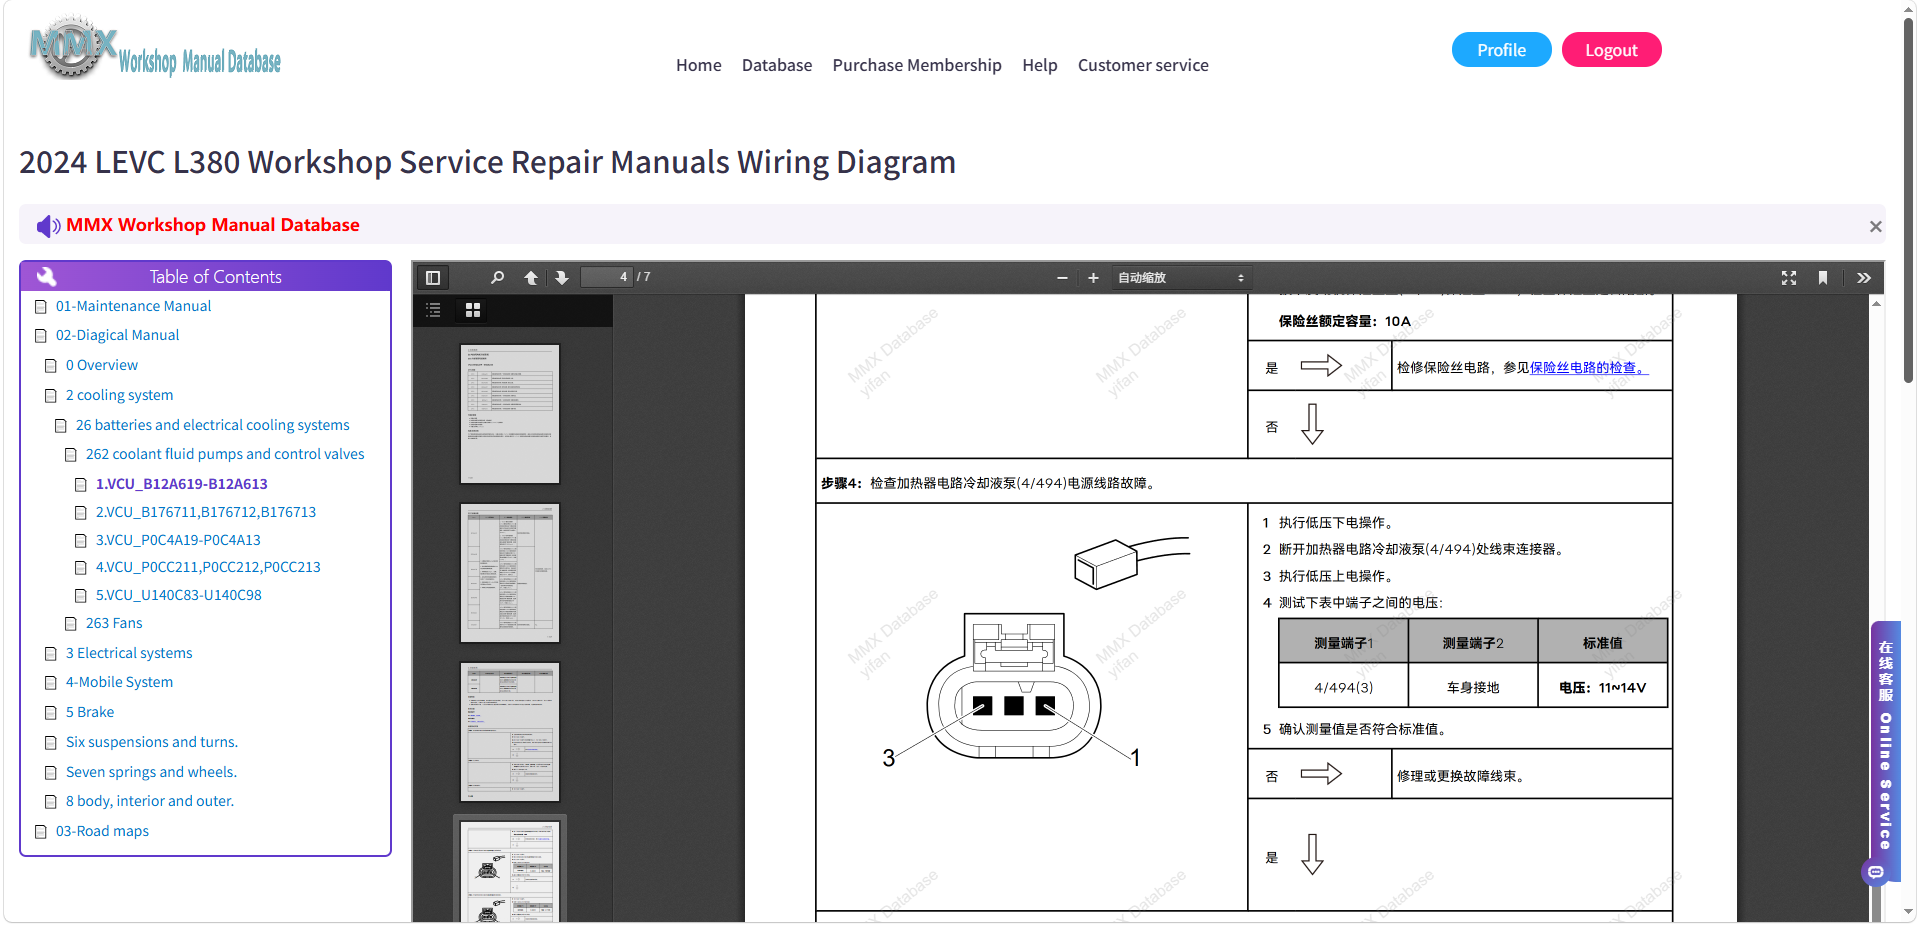The image size is (1920, 925).
Task: Click the PDF page number field
Action: tap(607, 277)
